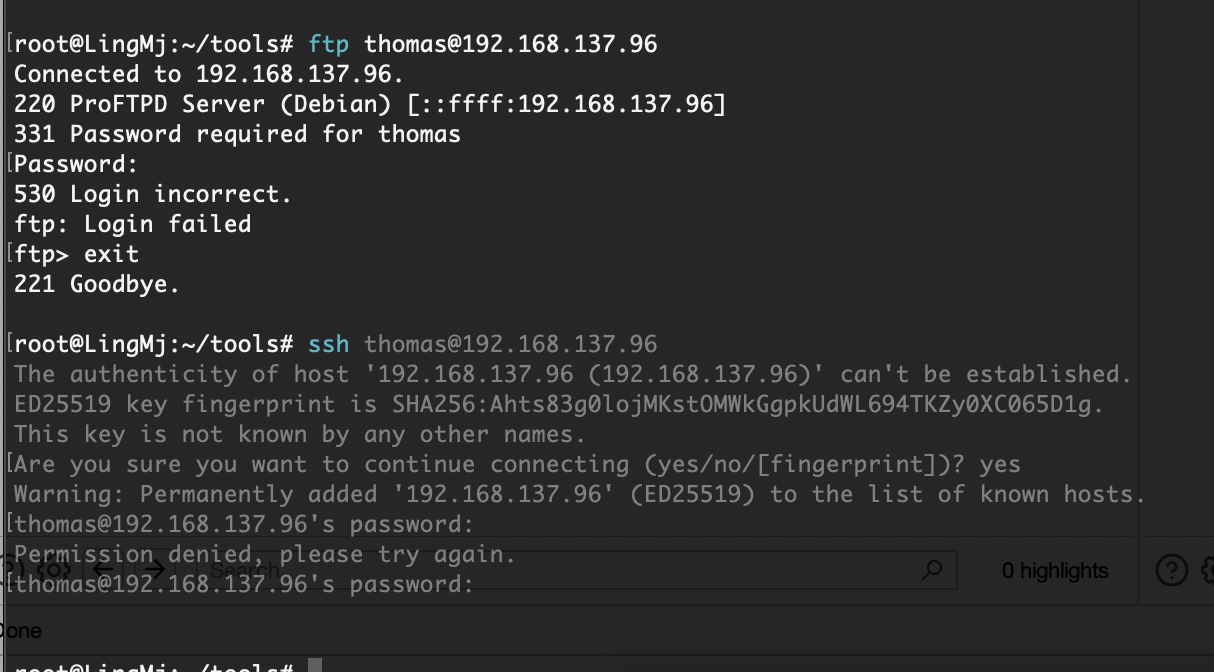Click the '331 Password required for thomas' line
This screenshot has height=672, width=1214.
pyautogui.click(x=237, y=134)
